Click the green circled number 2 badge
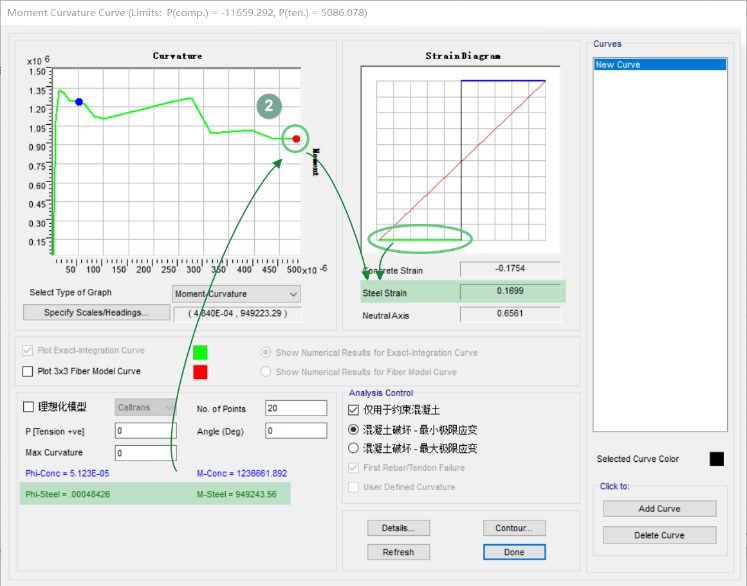This screenshot has height=586, width=747. (x=268, y=108)
